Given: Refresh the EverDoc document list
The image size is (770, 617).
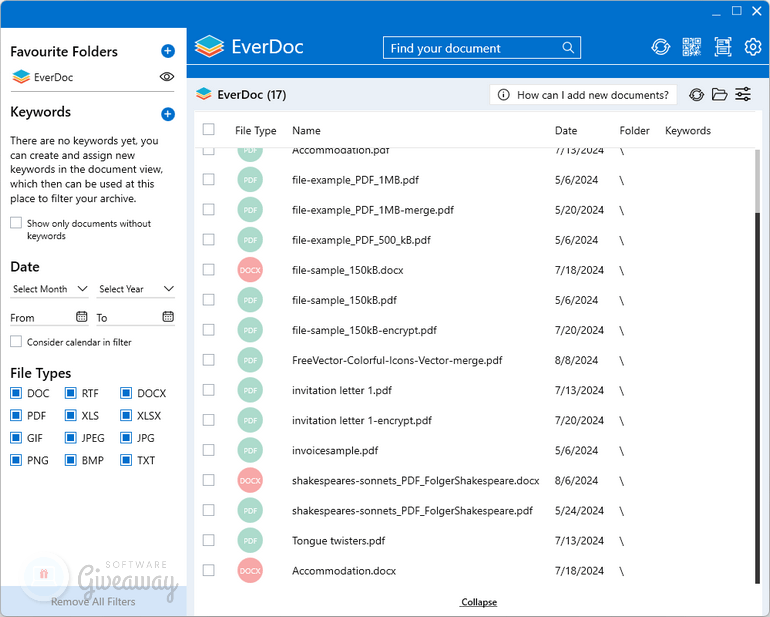Looking at the screenshot, I should (696, 94).
